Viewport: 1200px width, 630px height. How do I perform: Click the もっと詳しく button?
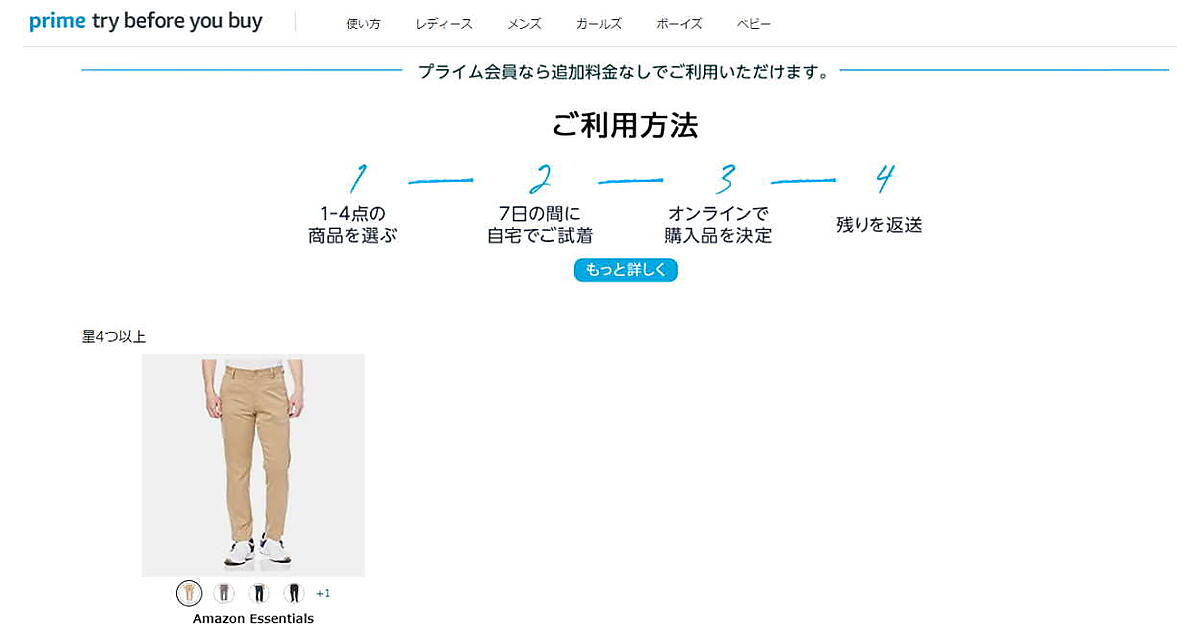[626, 270]
